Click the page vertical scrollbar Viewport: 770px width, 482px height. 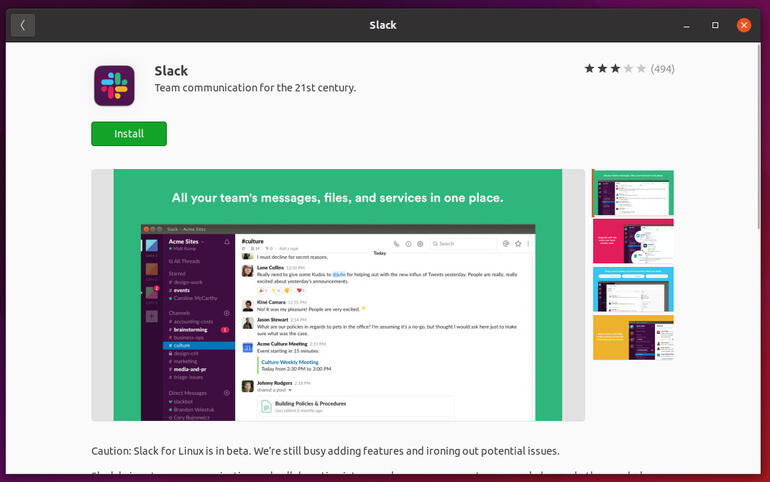(758, 135)
